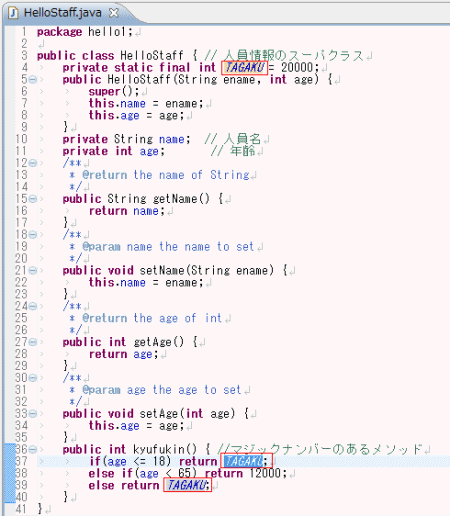Screen dimensions: 450x516
Task: Click line number 10 in the gutter
Action: (x=21, y=139)
